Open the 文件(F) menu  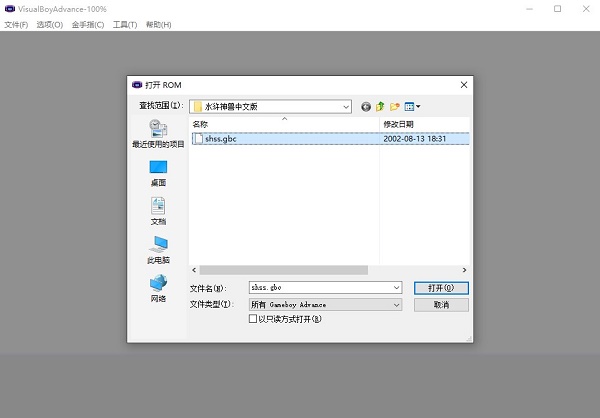tap(16, 25)
